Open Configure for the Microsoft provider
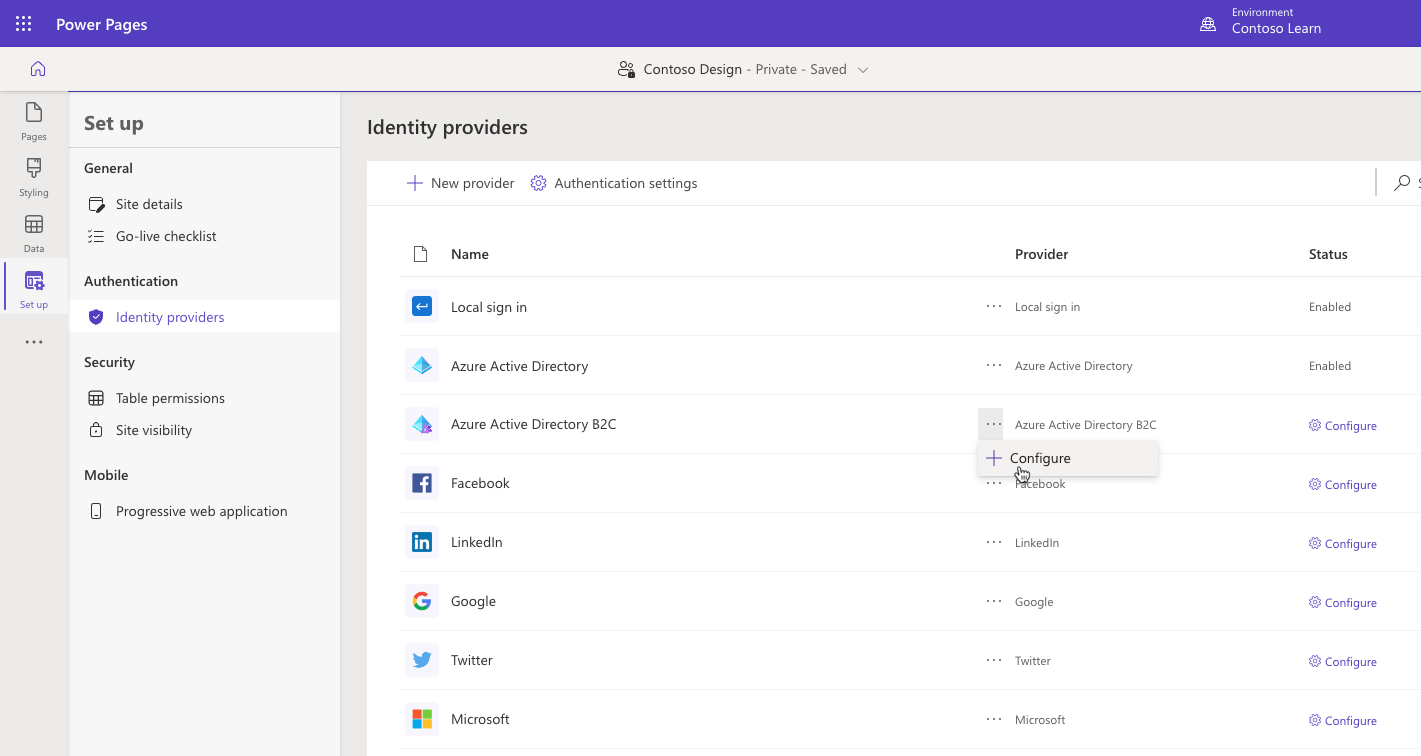This screenshot has height=756, width=1421. click(x=1342, y=720)
